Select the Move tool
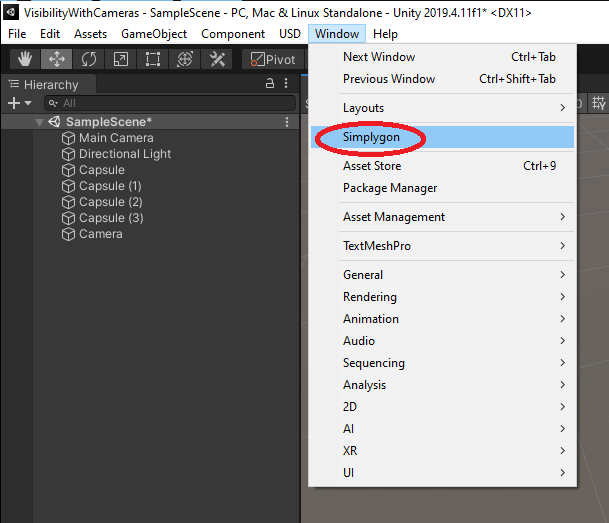Screen dimensions: 609x523 [x=55, y=60]
